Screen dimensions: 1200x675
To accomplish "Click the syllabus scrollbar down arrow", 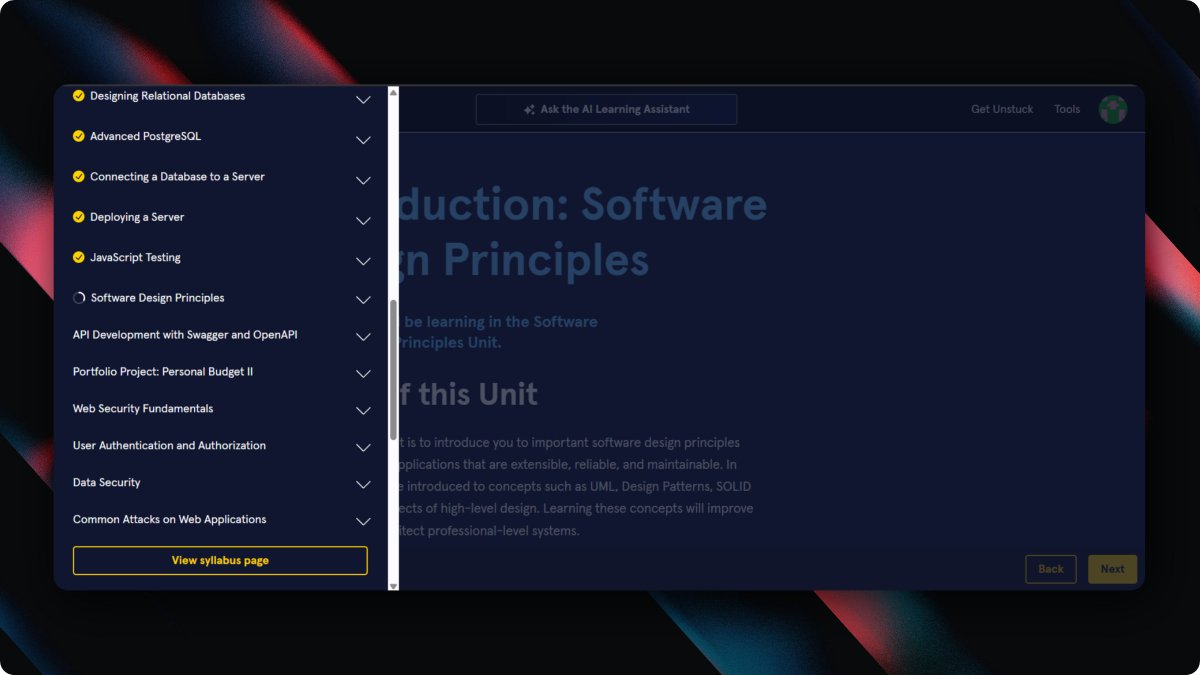I will [393, 585].
